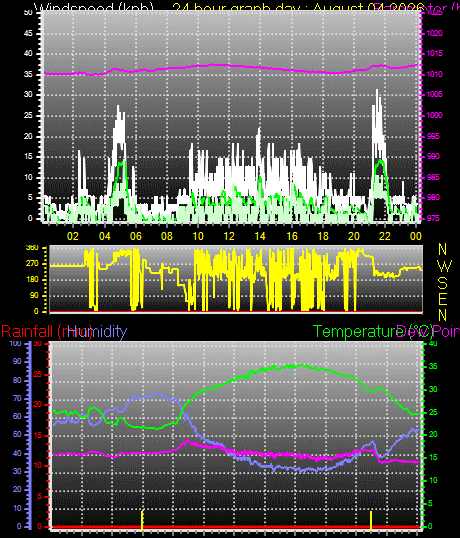Click the 14 hour label on time axis
This screenshot has height=538, width=460.
coord(260,236)
